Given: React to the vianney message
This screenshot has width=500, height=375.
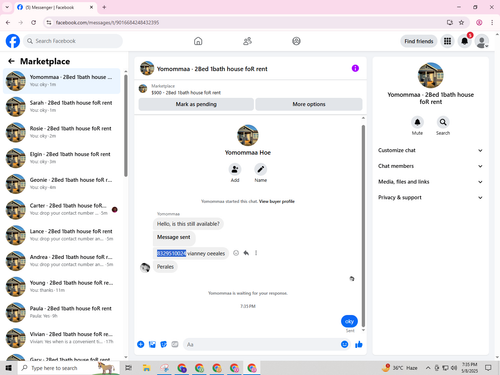Looking at the screenshot, I should point(236,253).
